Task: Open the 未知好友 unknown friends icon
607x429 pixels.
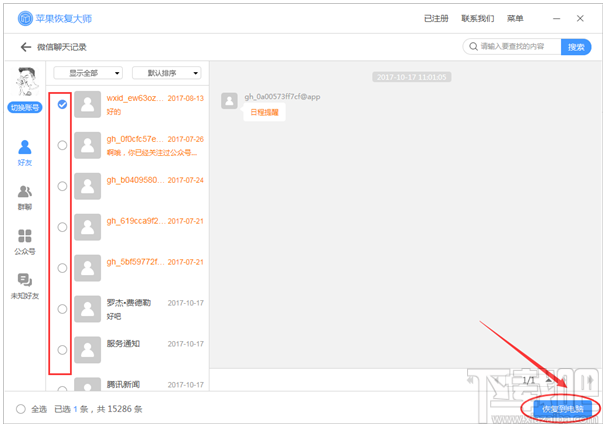Action: pos(25,280)
